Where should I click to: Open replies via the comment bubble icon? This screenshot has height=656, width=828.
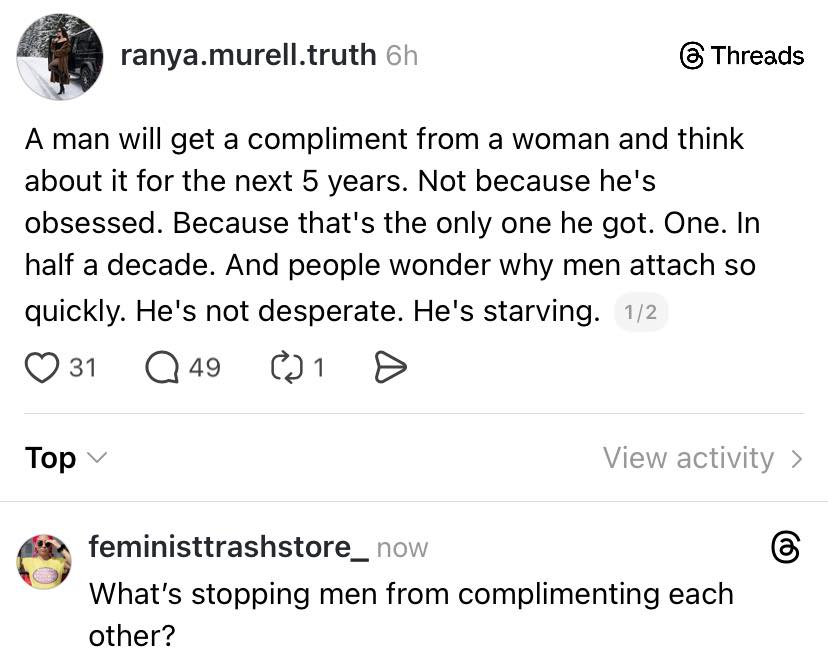[161, 369]
